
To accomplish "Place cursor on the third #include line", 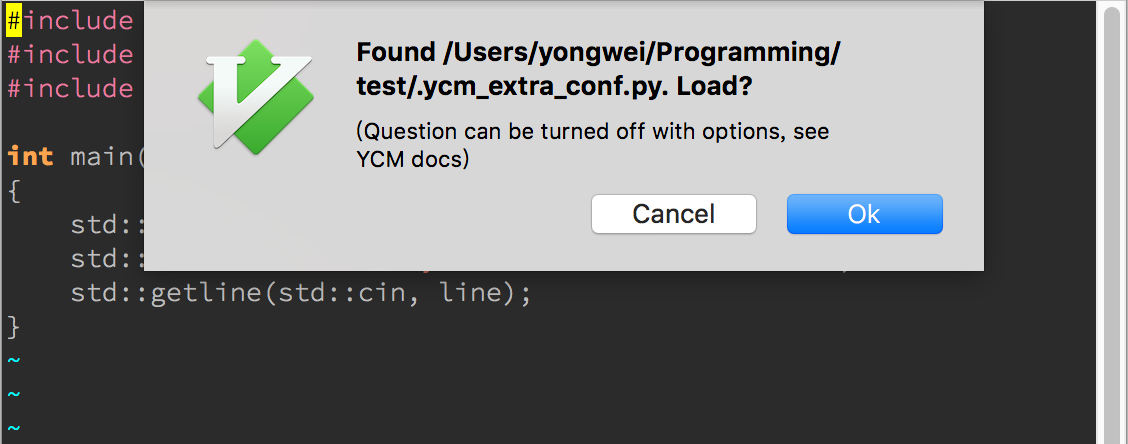I will pos(70,89).
